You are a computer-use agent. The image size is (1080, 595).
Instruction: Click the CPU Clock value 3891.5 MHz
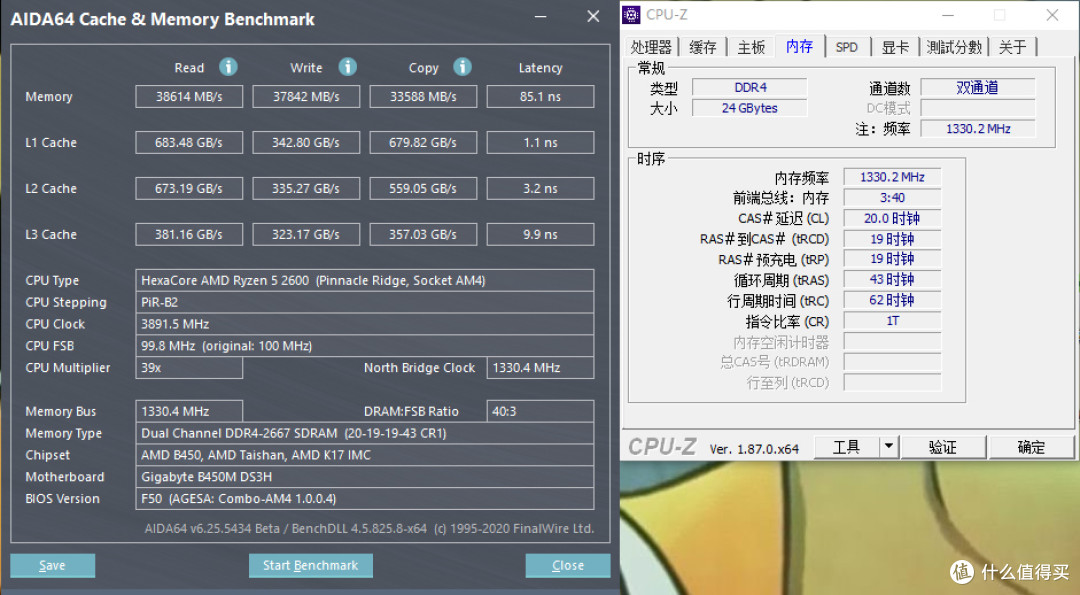pos(364,324)
